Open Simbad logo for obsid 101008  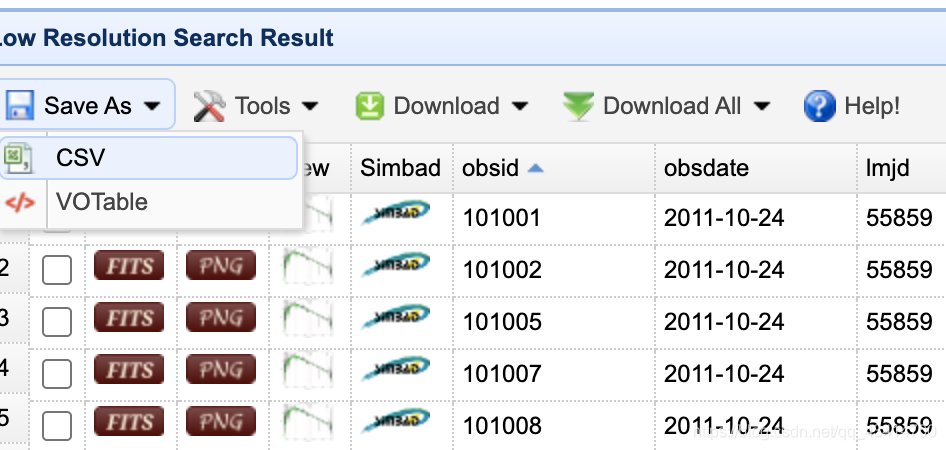tap(396, 420)
